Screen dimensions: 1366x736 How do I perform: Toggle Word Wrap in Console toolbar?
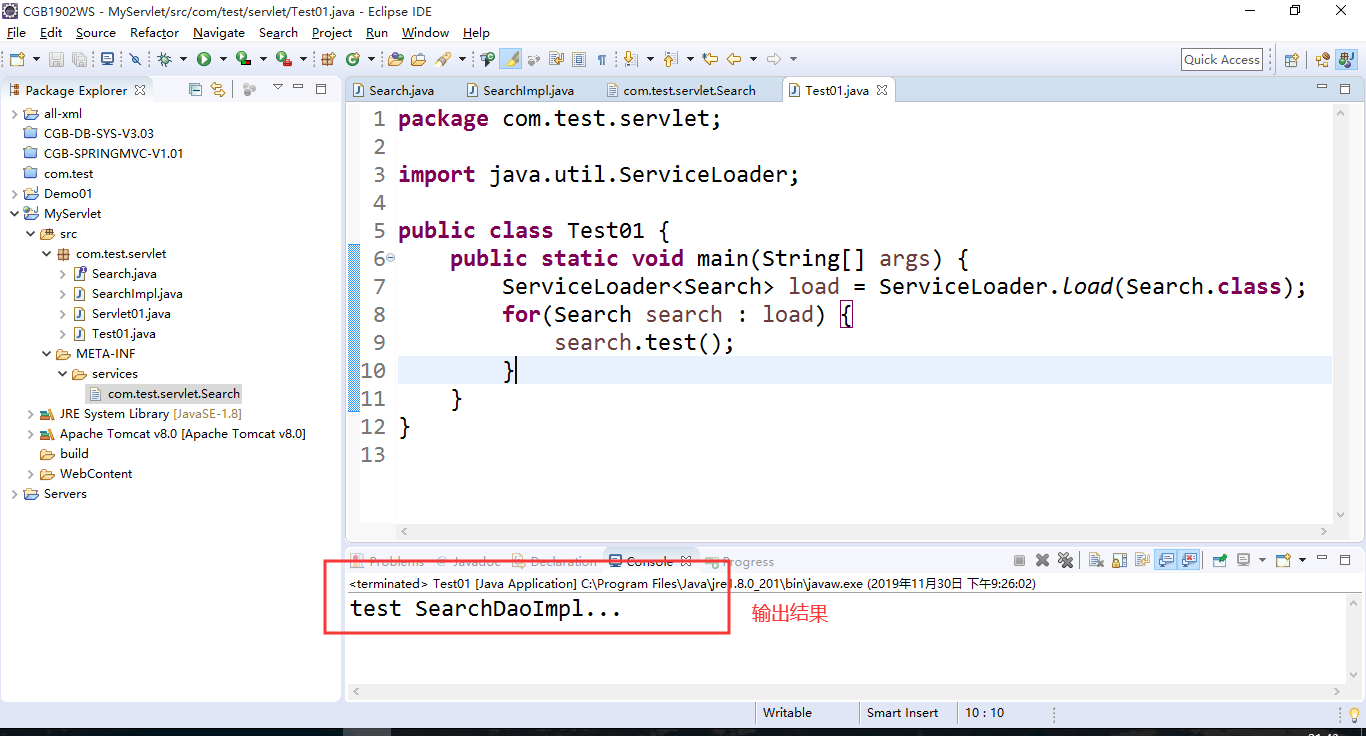click(x=1142, y=560)
